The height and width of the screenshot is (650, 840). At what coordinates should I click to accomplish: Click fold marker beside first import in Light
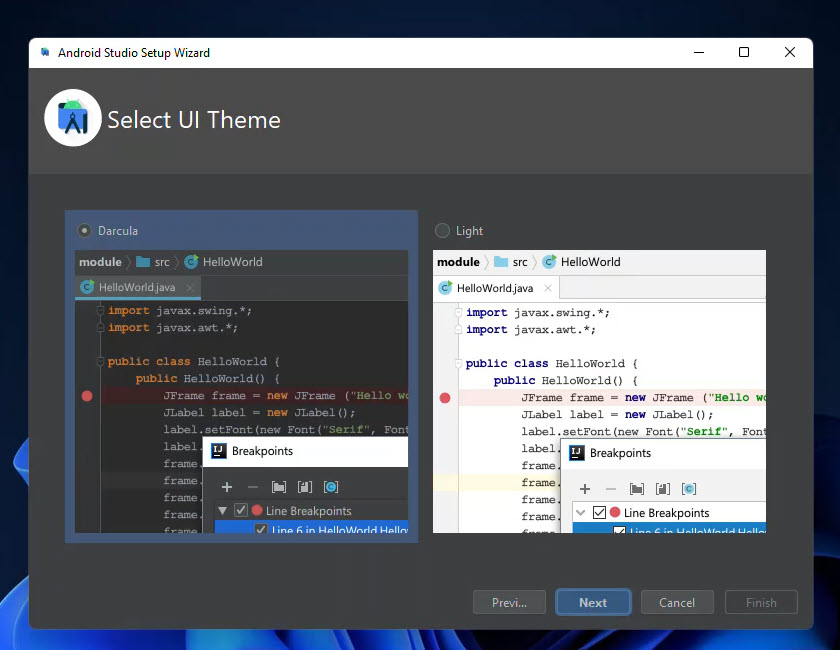pos(458,312)
